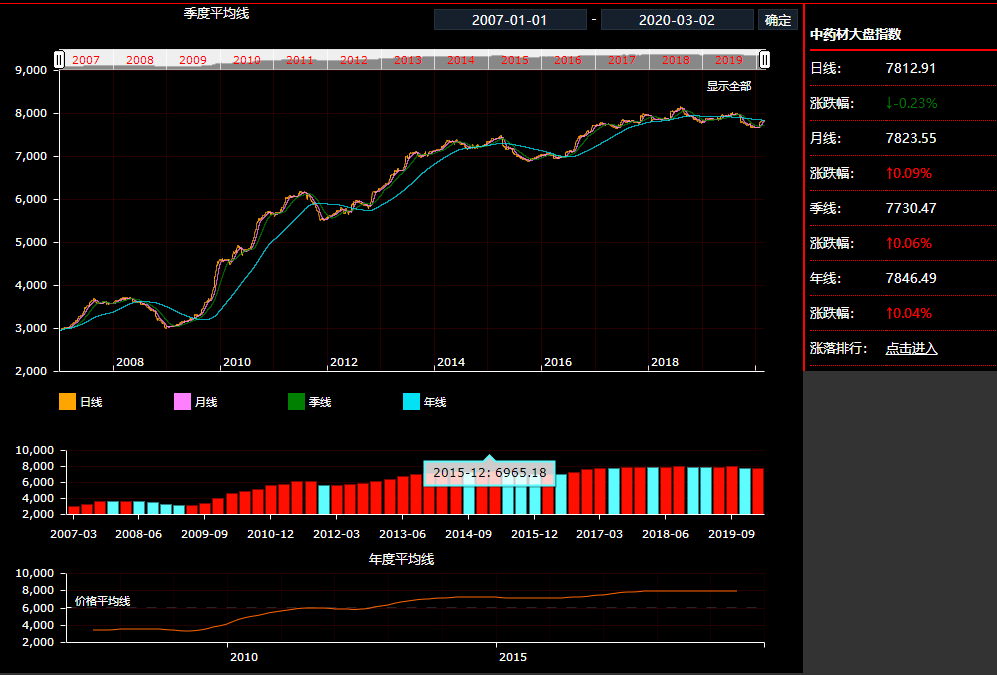The width and height of the screenshot is (997, 675).
Task: Select 2016 in the year range strip
Action: tap(568, 61)
